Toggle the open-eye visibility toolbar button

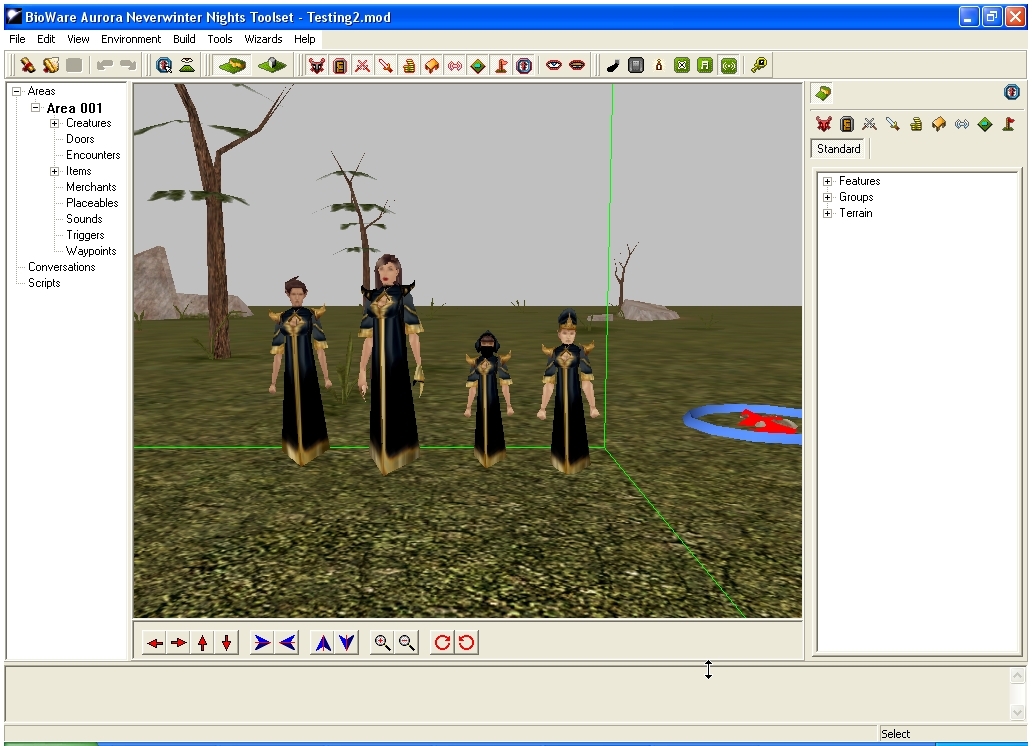[553, 65]
